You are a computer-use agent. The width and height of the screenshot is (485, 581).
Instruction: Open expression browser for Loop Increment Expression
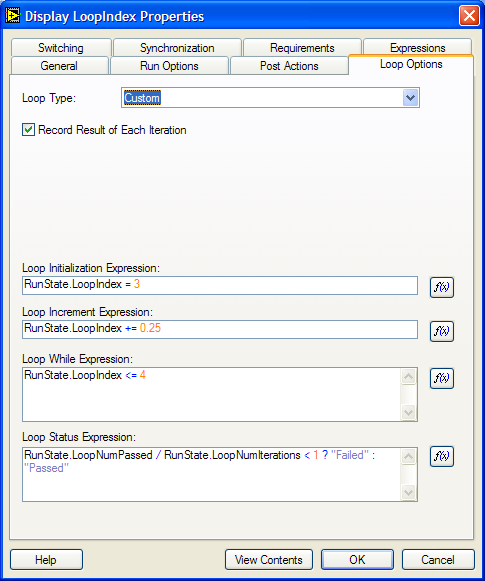coord(442,331)
